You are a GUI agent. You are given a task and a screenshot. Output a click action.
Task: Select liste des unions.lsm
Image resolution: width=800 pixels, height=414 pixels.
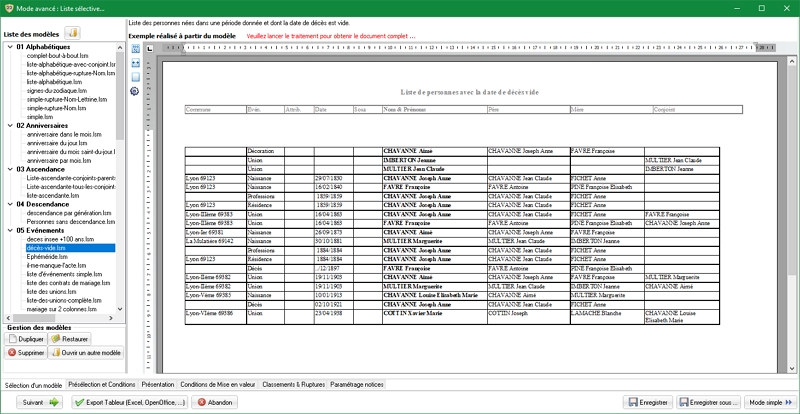tap(53, 291)
